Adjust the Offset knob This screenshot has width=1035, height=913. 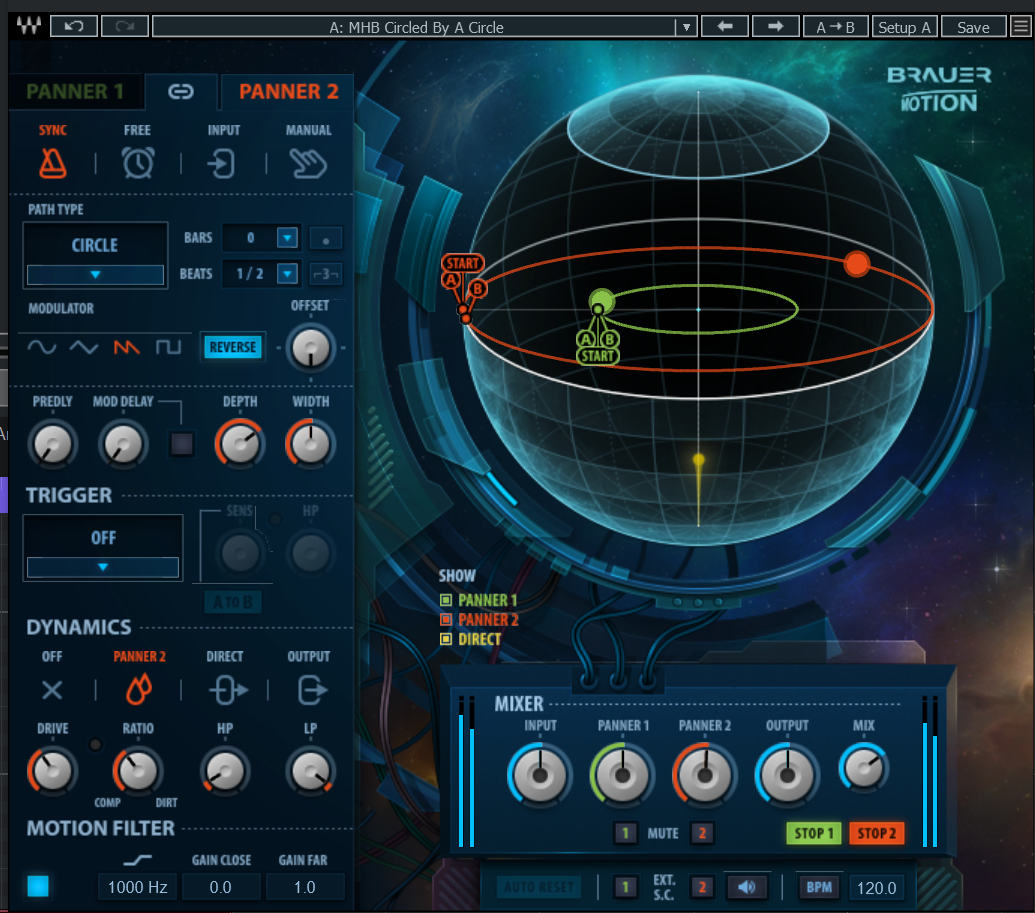310,348
